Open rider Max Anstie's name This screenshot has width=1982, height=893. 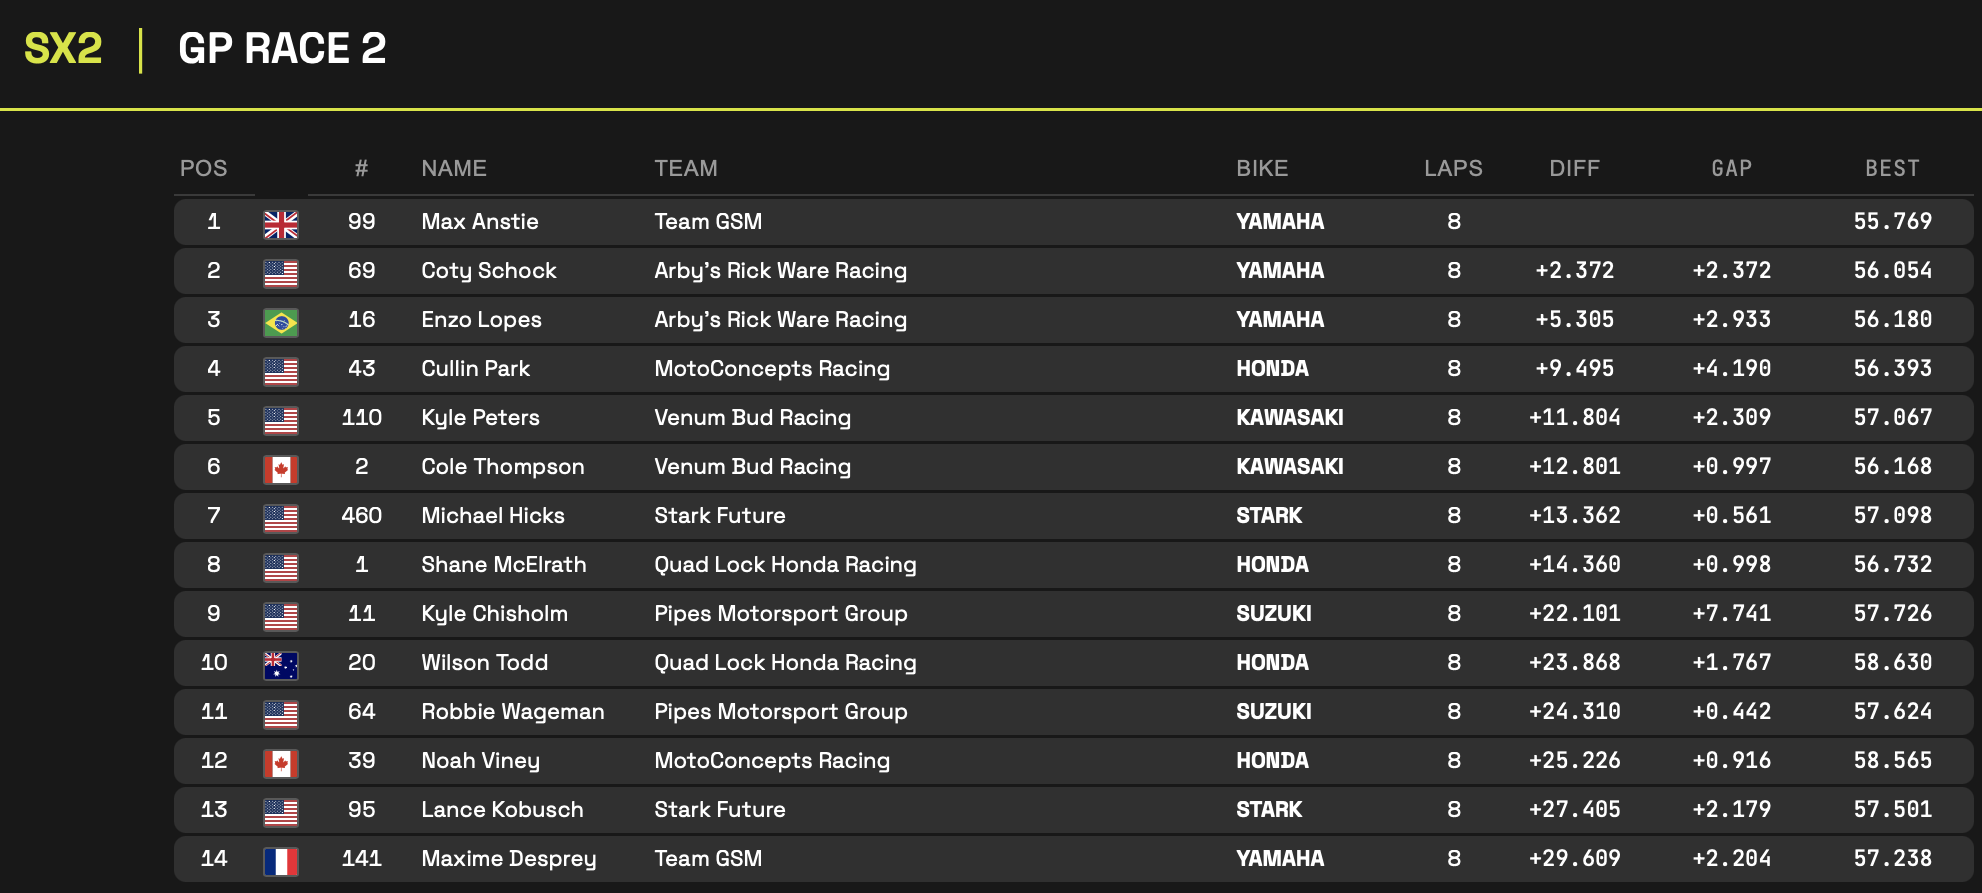[479, 222]
